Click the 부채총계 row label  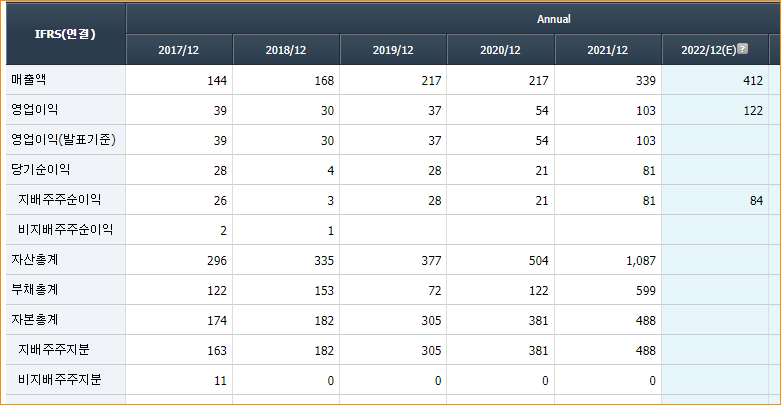(35, 289)
